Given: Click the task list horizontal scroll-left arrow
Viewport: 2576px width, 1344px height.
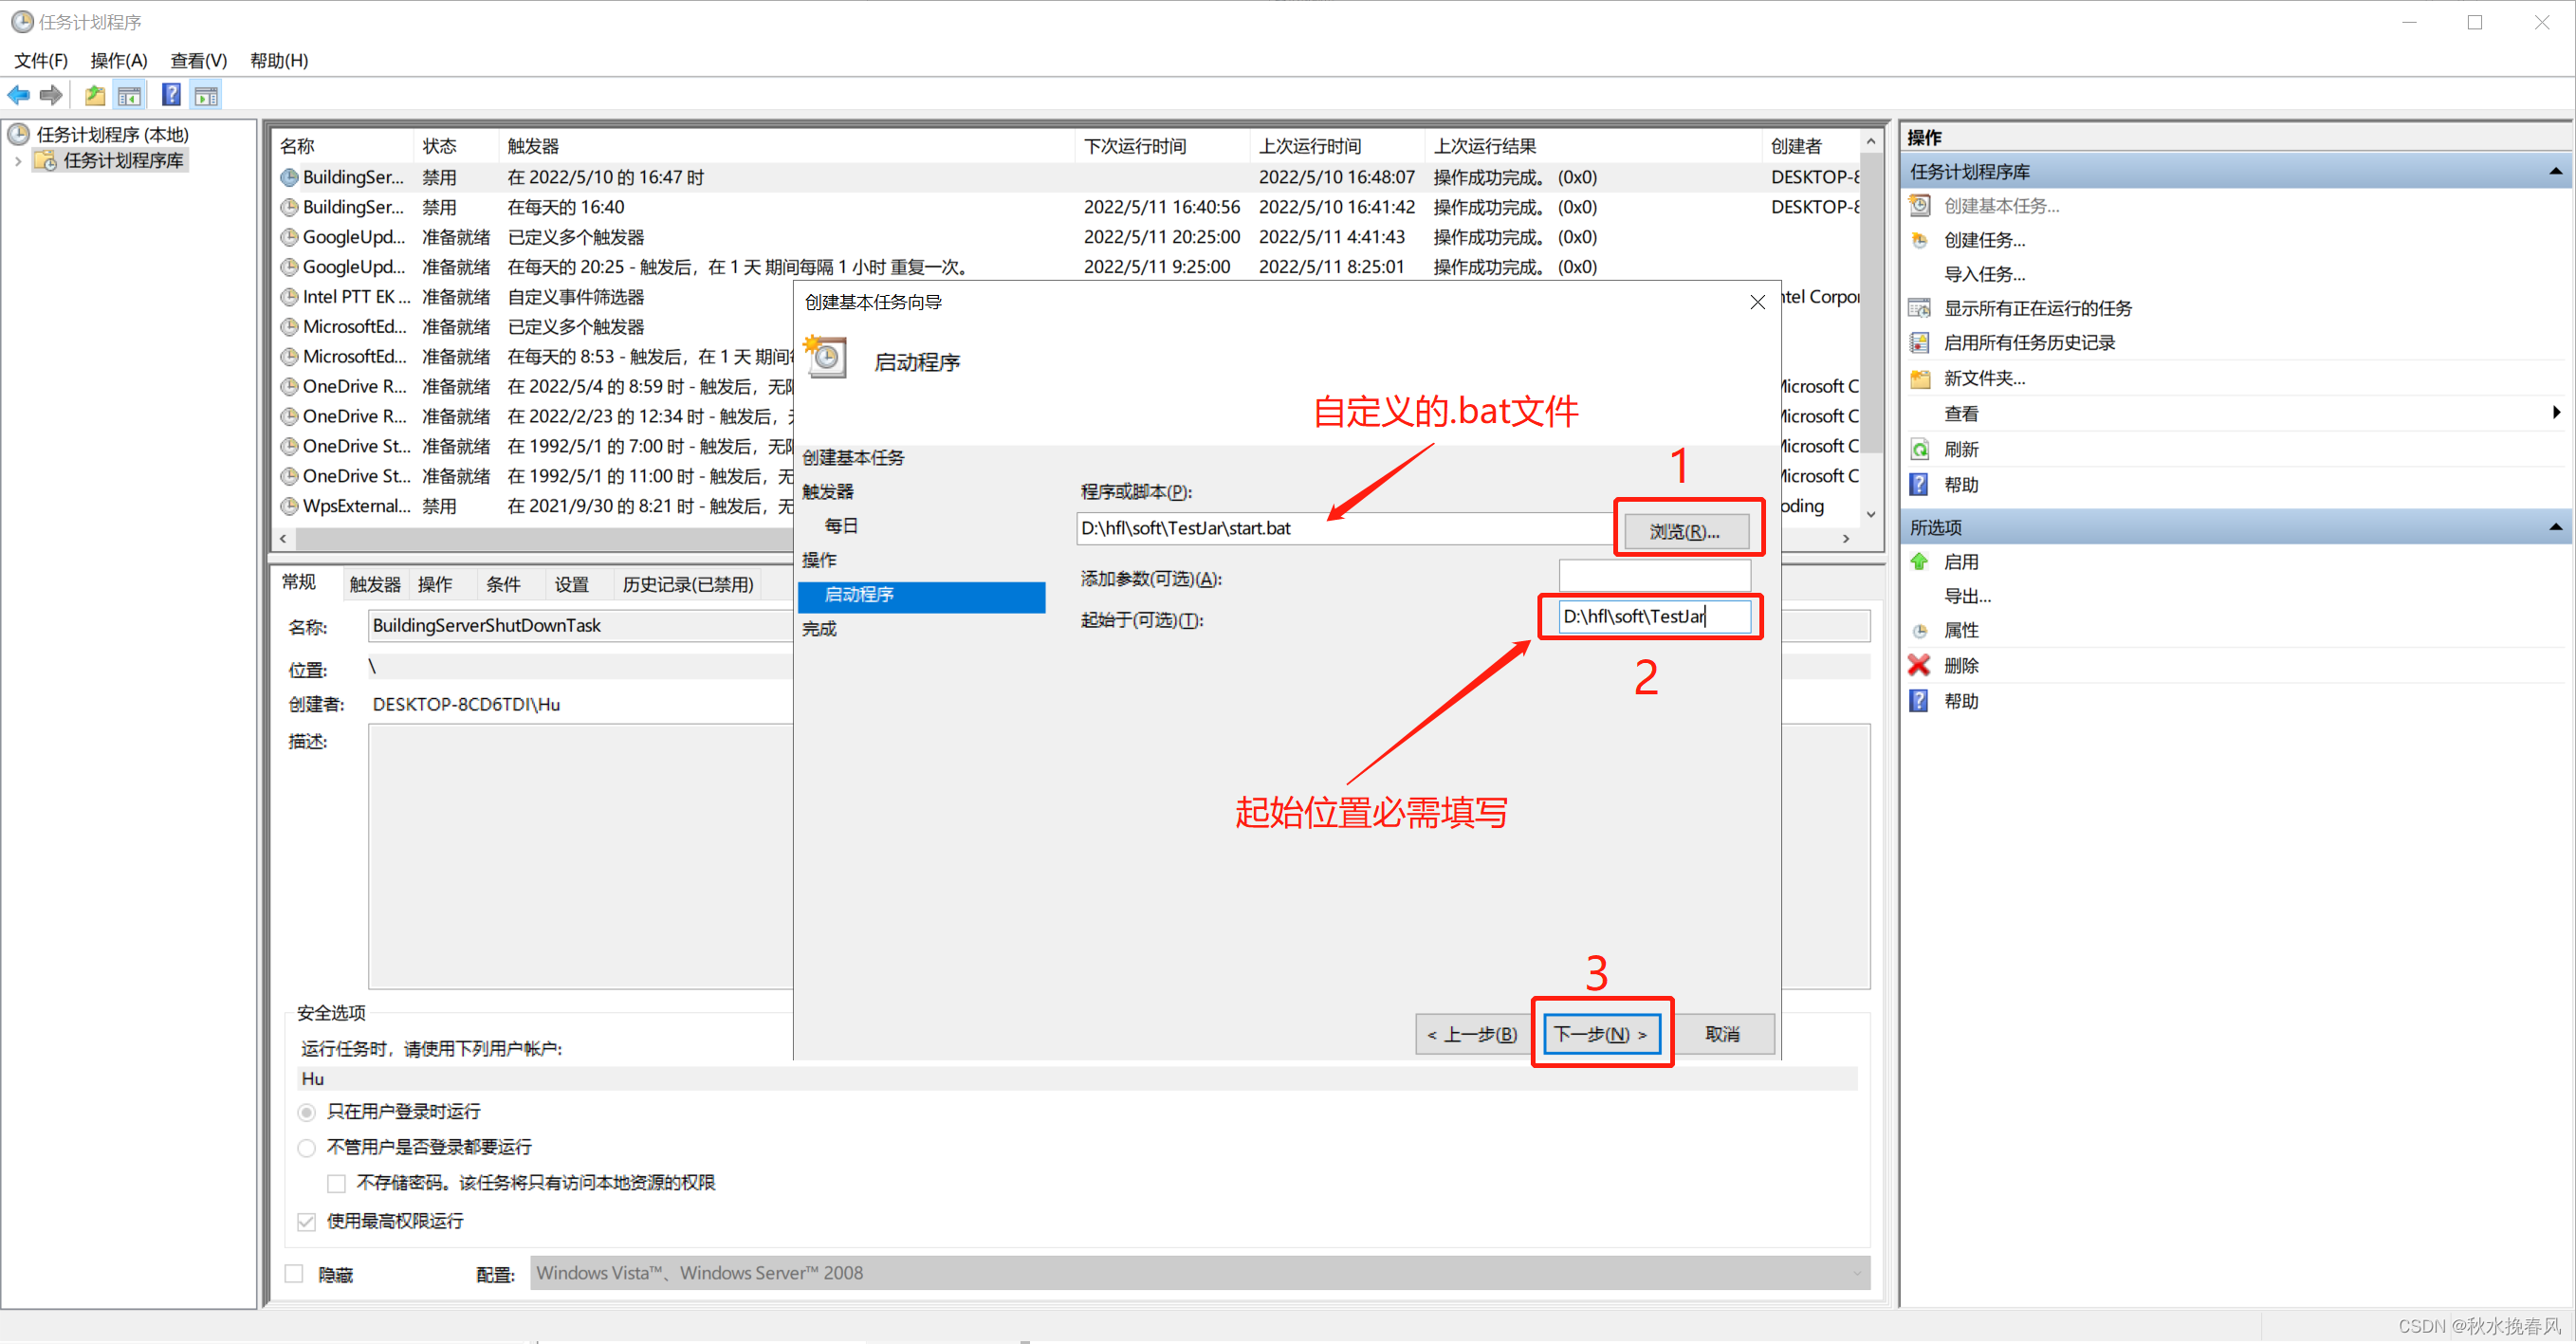Looking at the screenshot, I should click(283, 538).
